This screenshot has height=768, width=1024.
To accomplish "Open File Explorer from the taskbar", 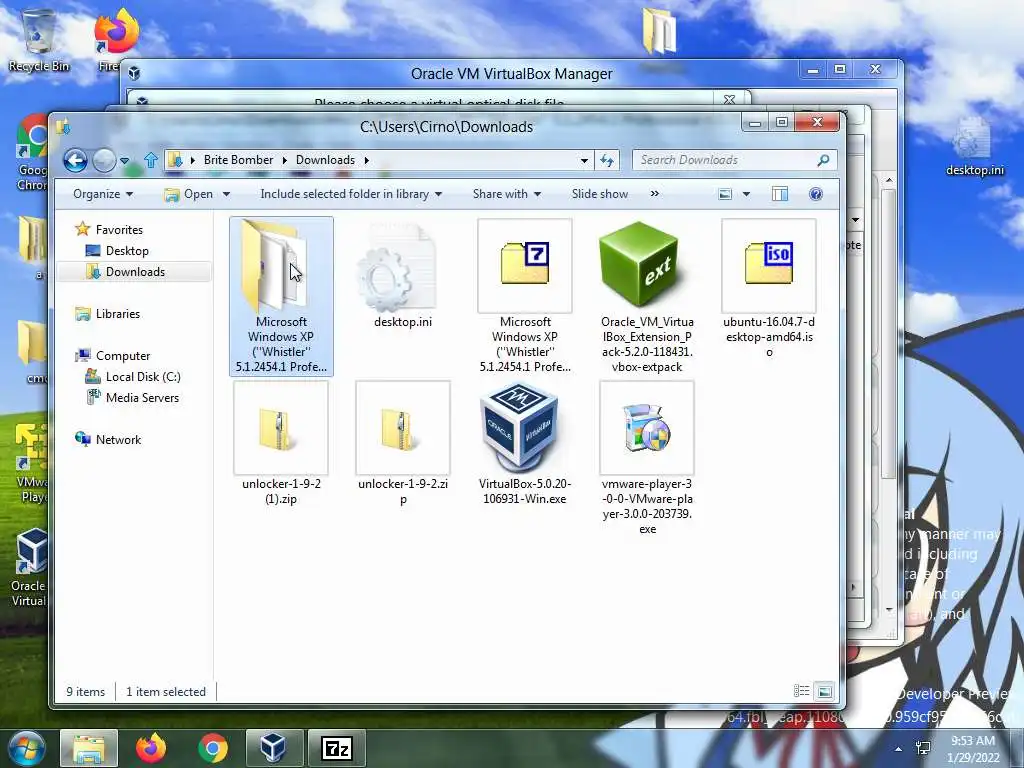I will 89,748.
